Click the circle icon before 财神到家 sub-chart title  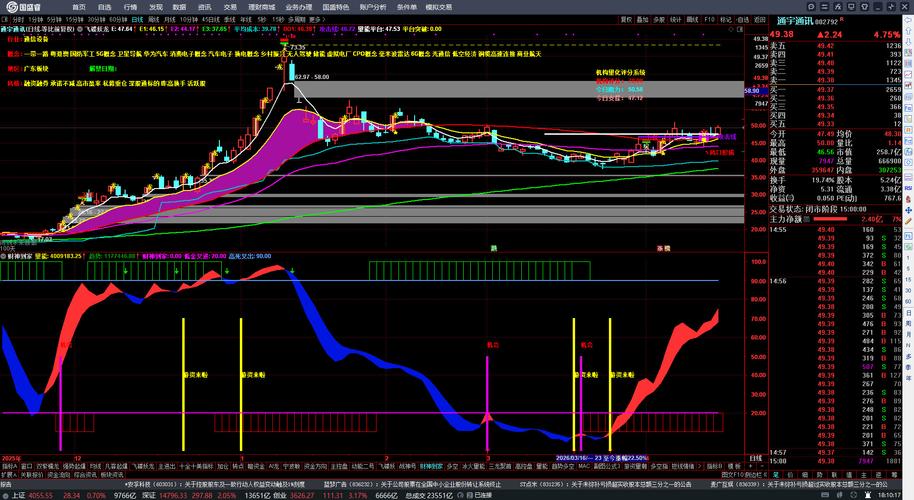point(3,256)
